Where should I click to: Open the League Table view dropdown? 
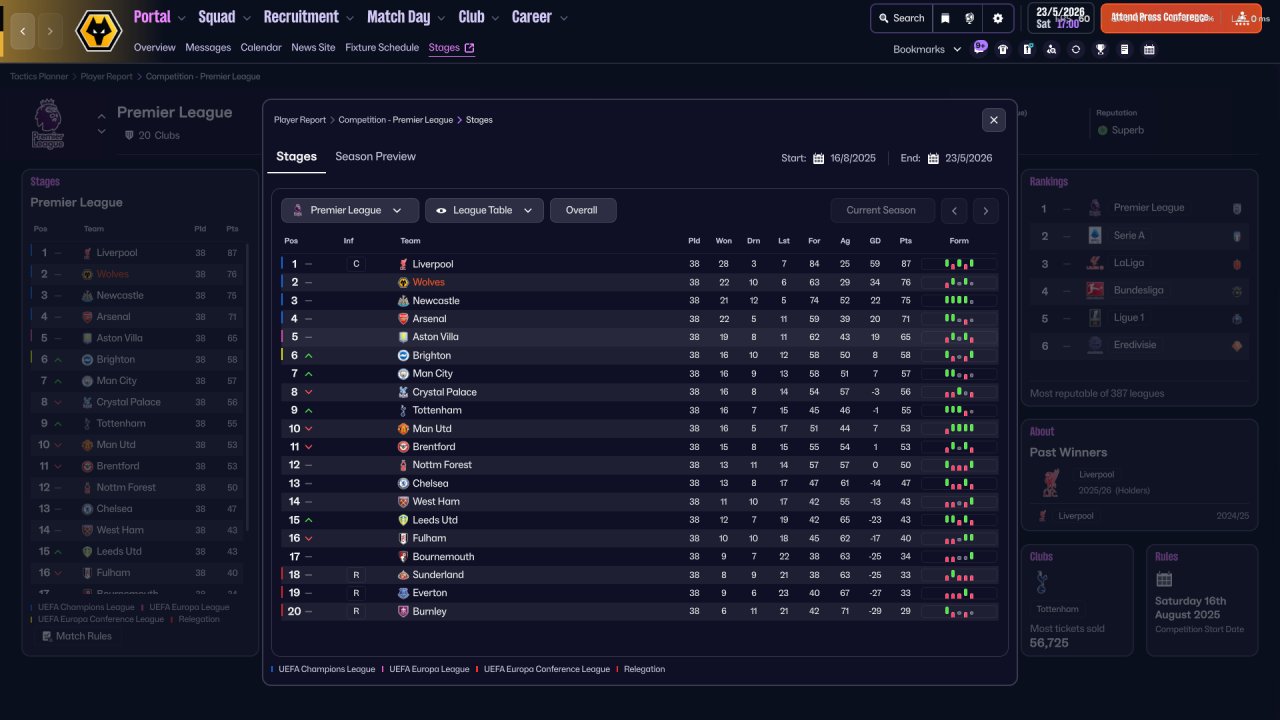[485, 210]
